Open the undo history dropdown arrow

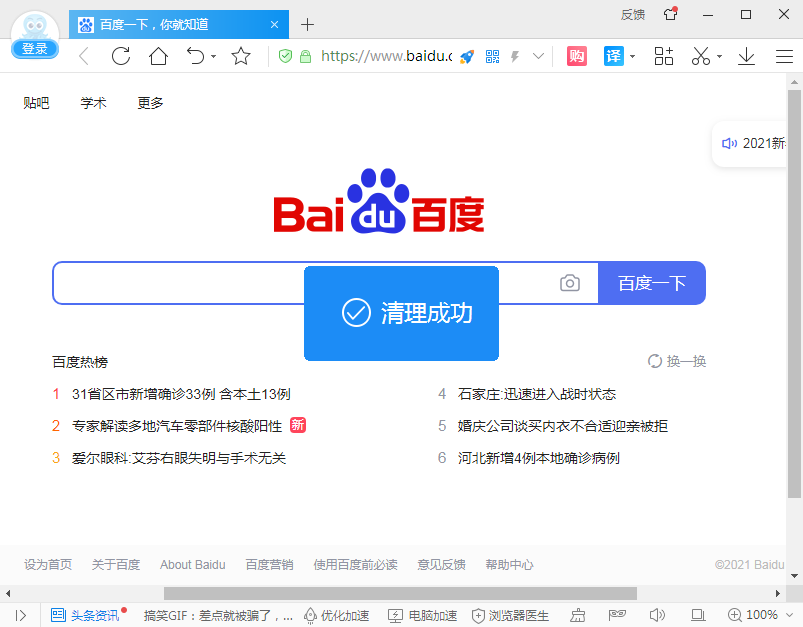click(214, 56)
